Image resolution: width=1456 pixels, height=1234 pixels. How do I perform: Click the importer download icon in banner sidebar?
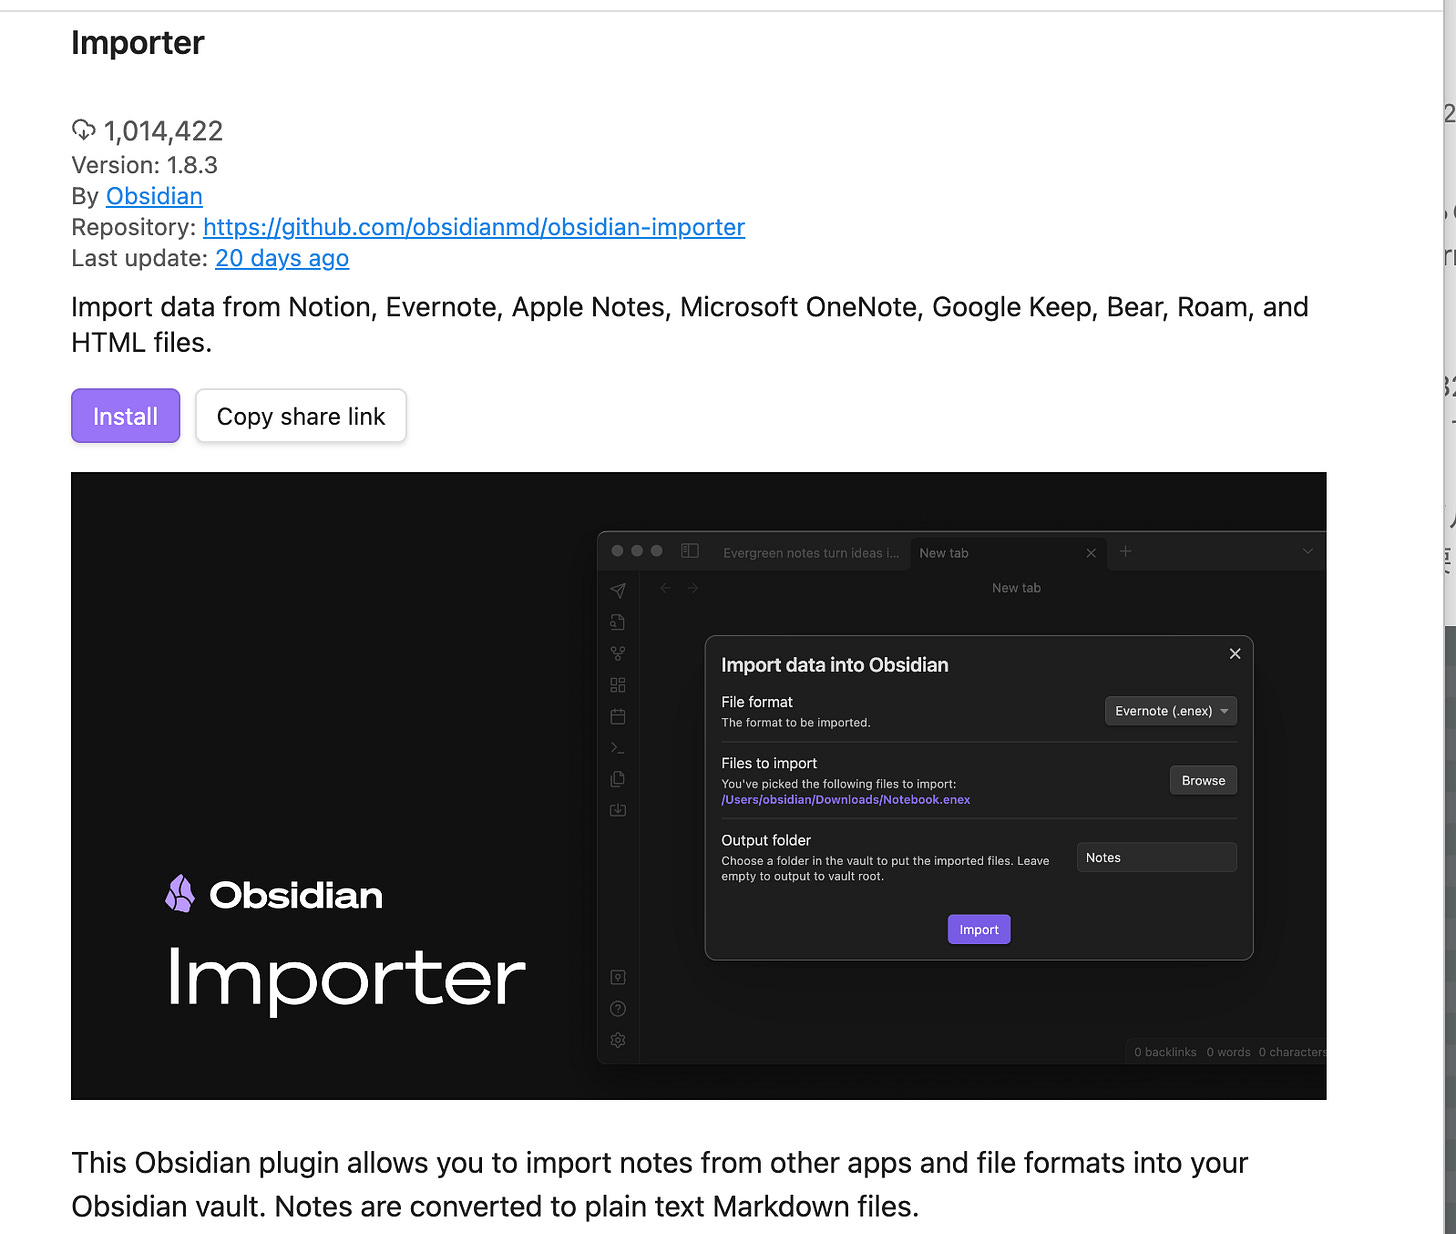[618, 810]
